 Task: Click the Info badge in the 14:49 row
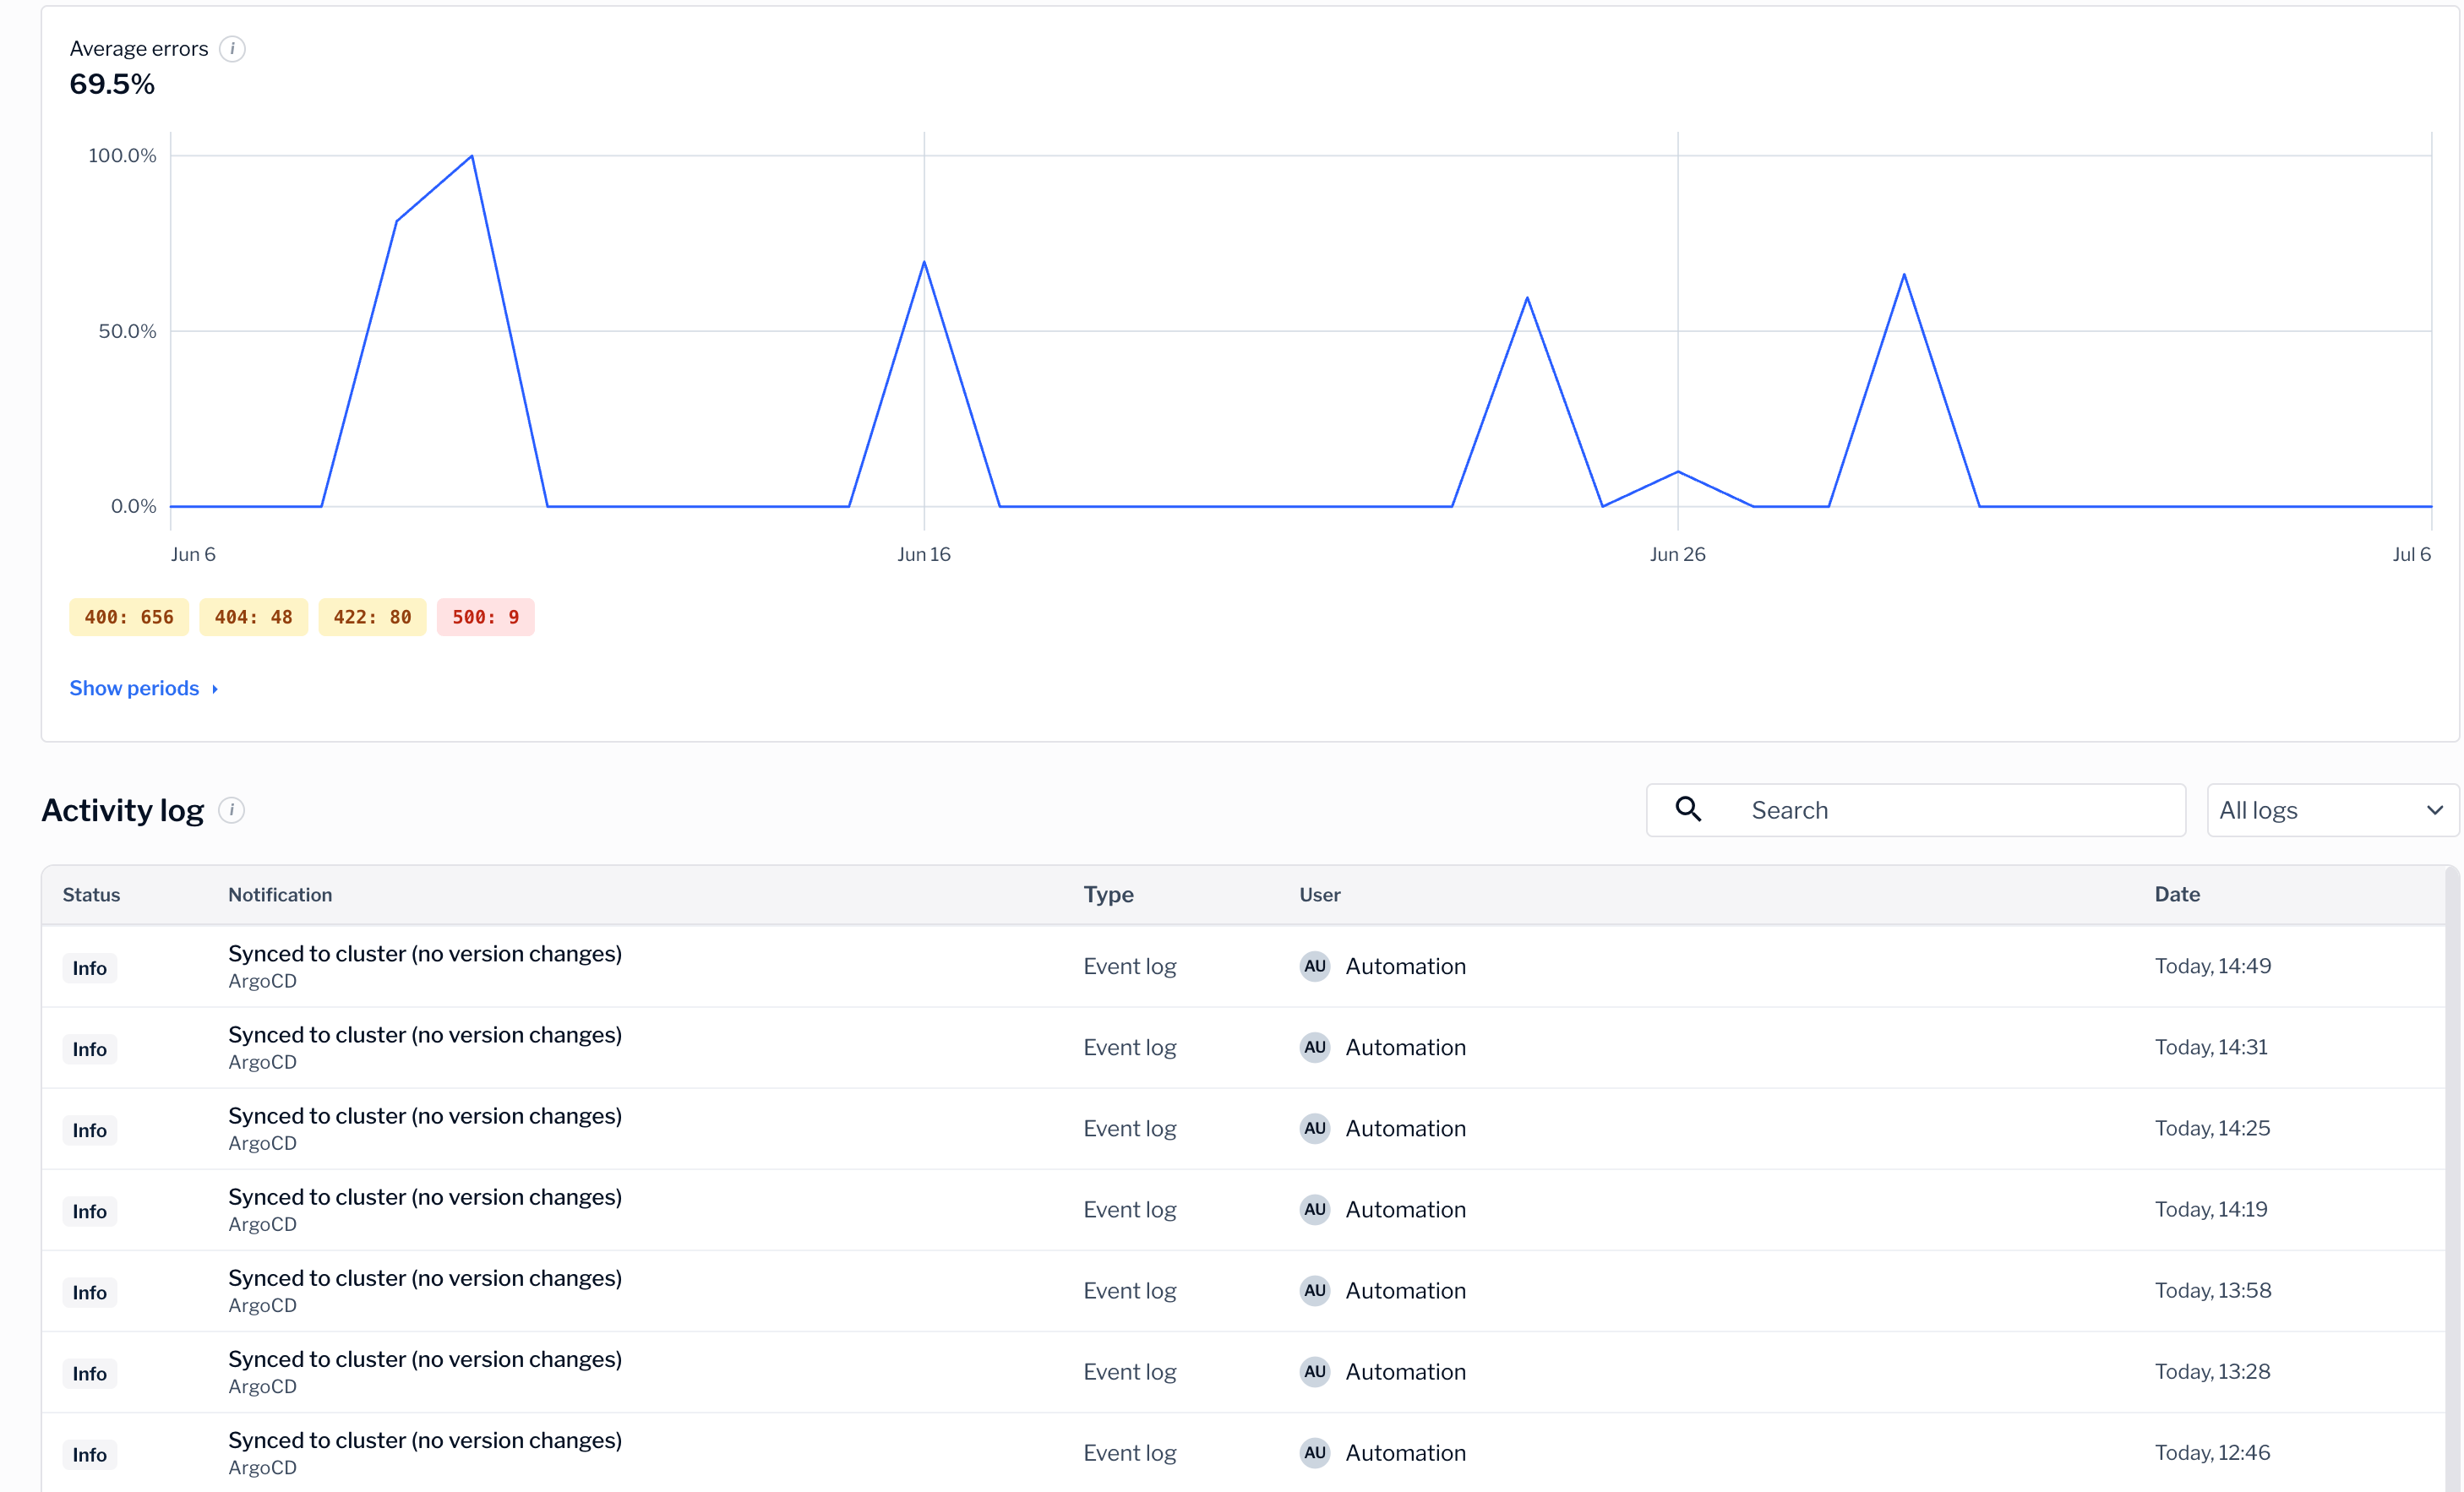[89, 968]
